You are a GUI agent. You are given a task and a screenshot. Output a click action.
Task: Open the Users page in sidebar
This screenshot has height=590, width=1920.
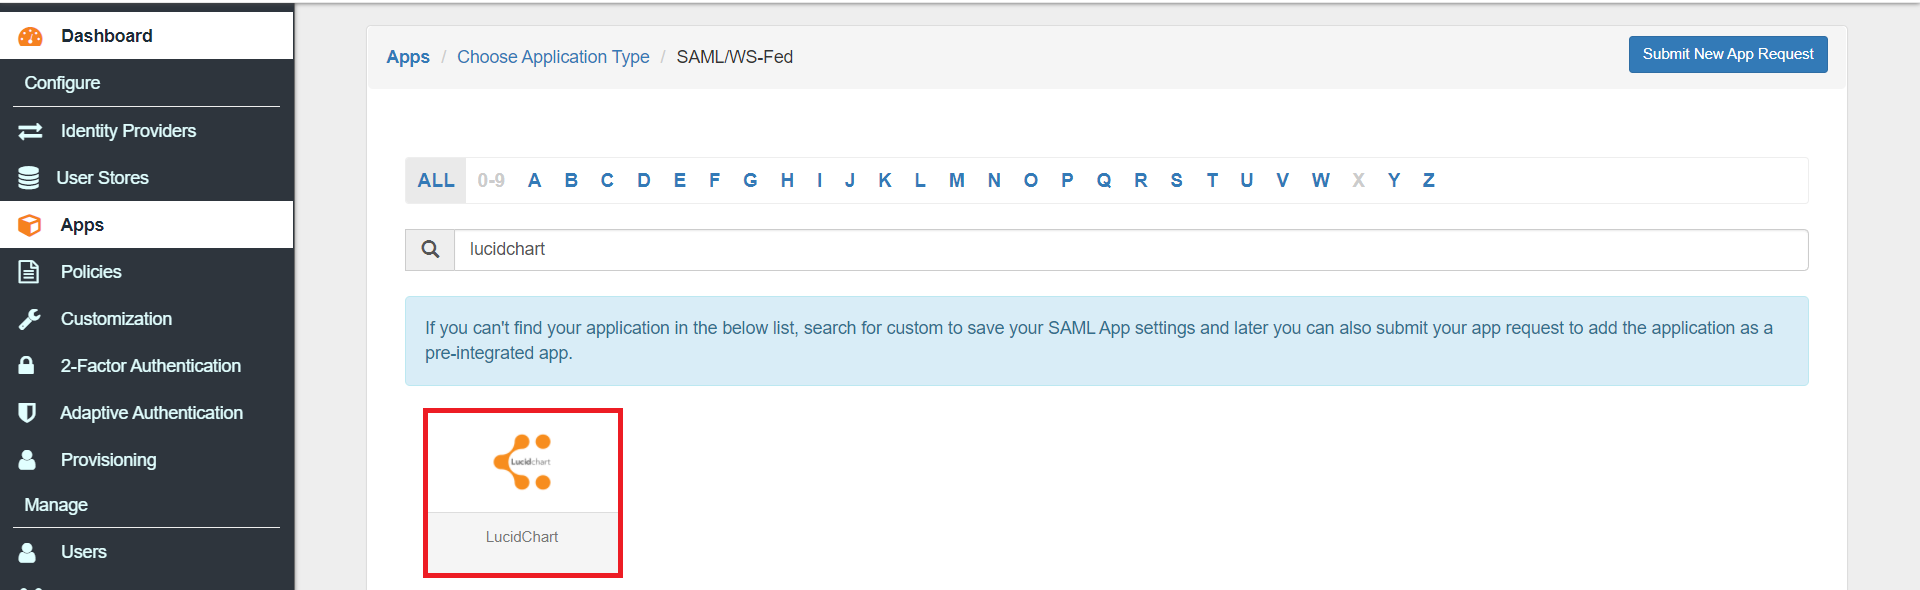tap(84, 551)
